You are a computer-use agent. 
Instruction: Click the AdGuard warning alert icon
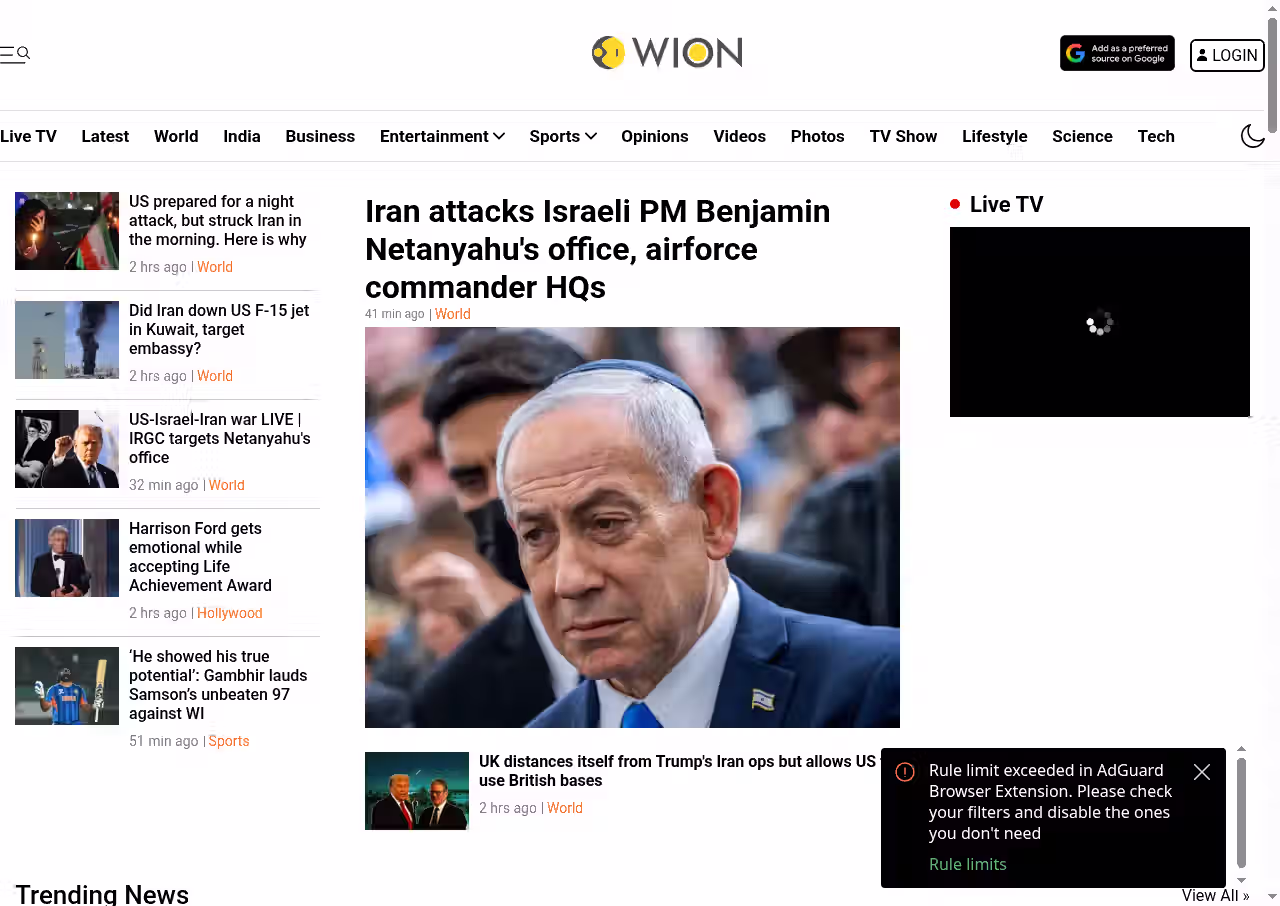click(905, 772)
